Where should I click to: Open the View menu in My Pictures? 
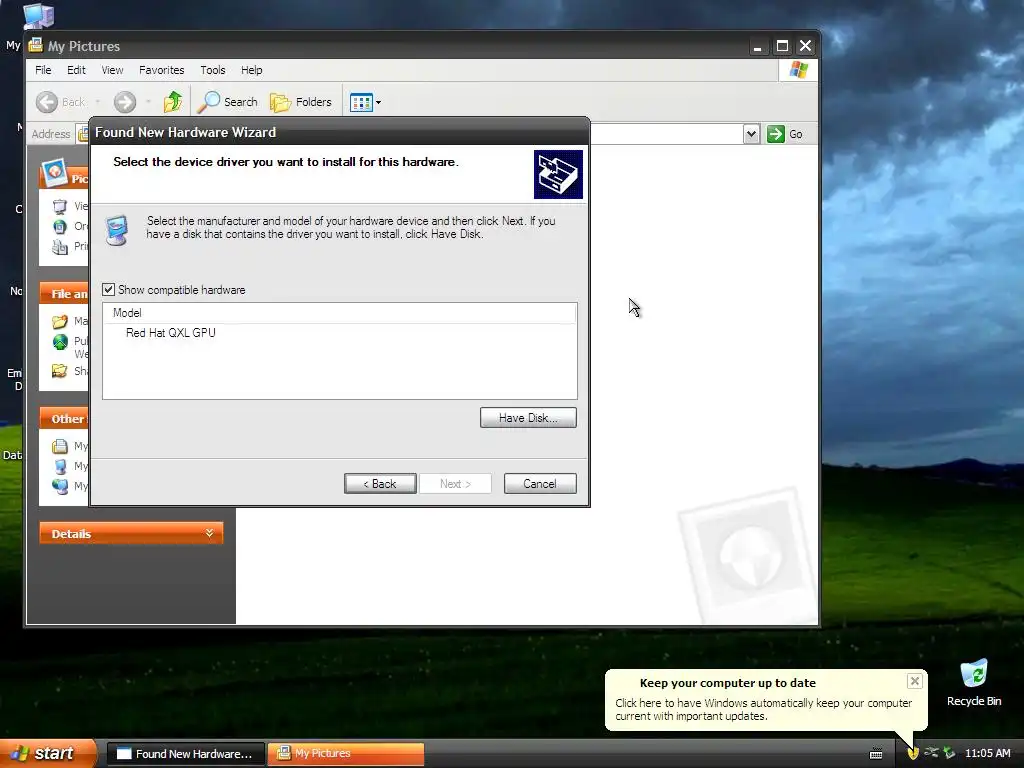coord(112,70)
